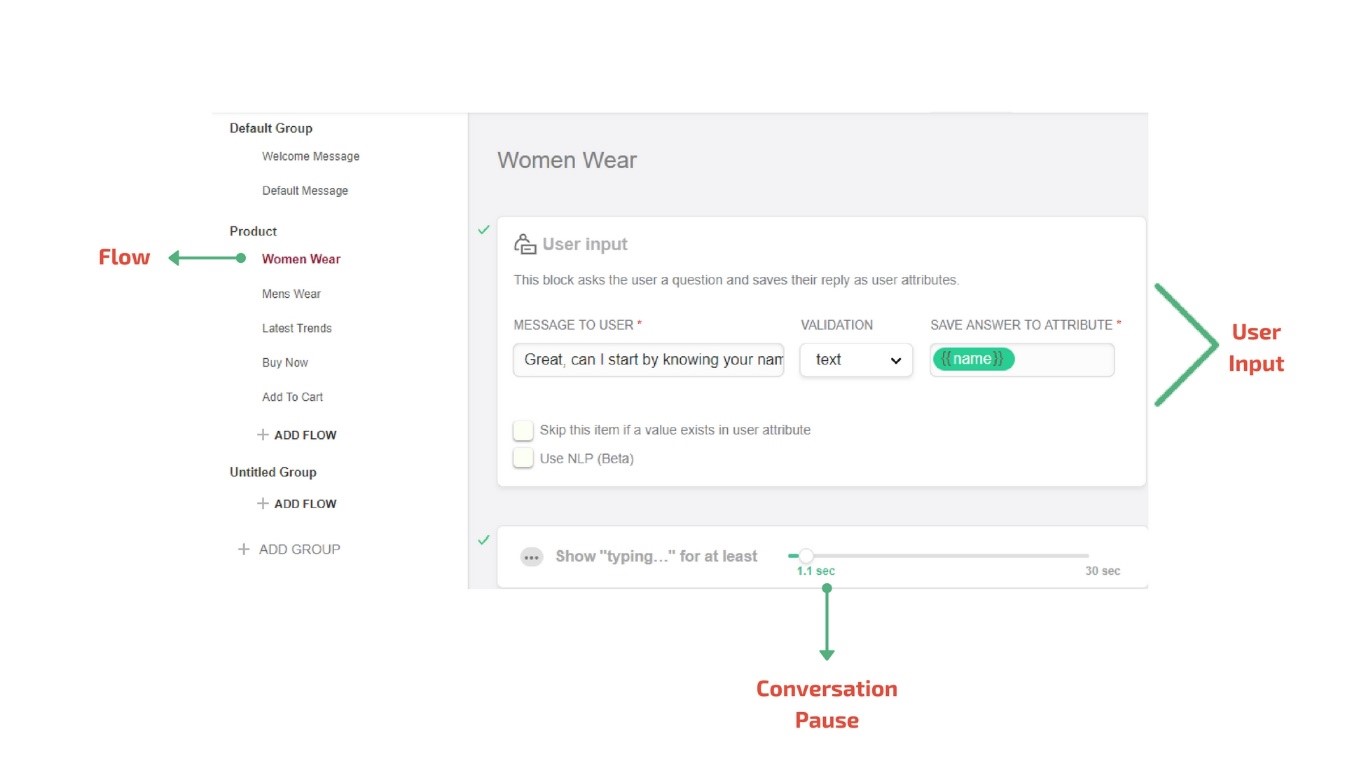Enable Skip this item if value exists

[523, 430]
